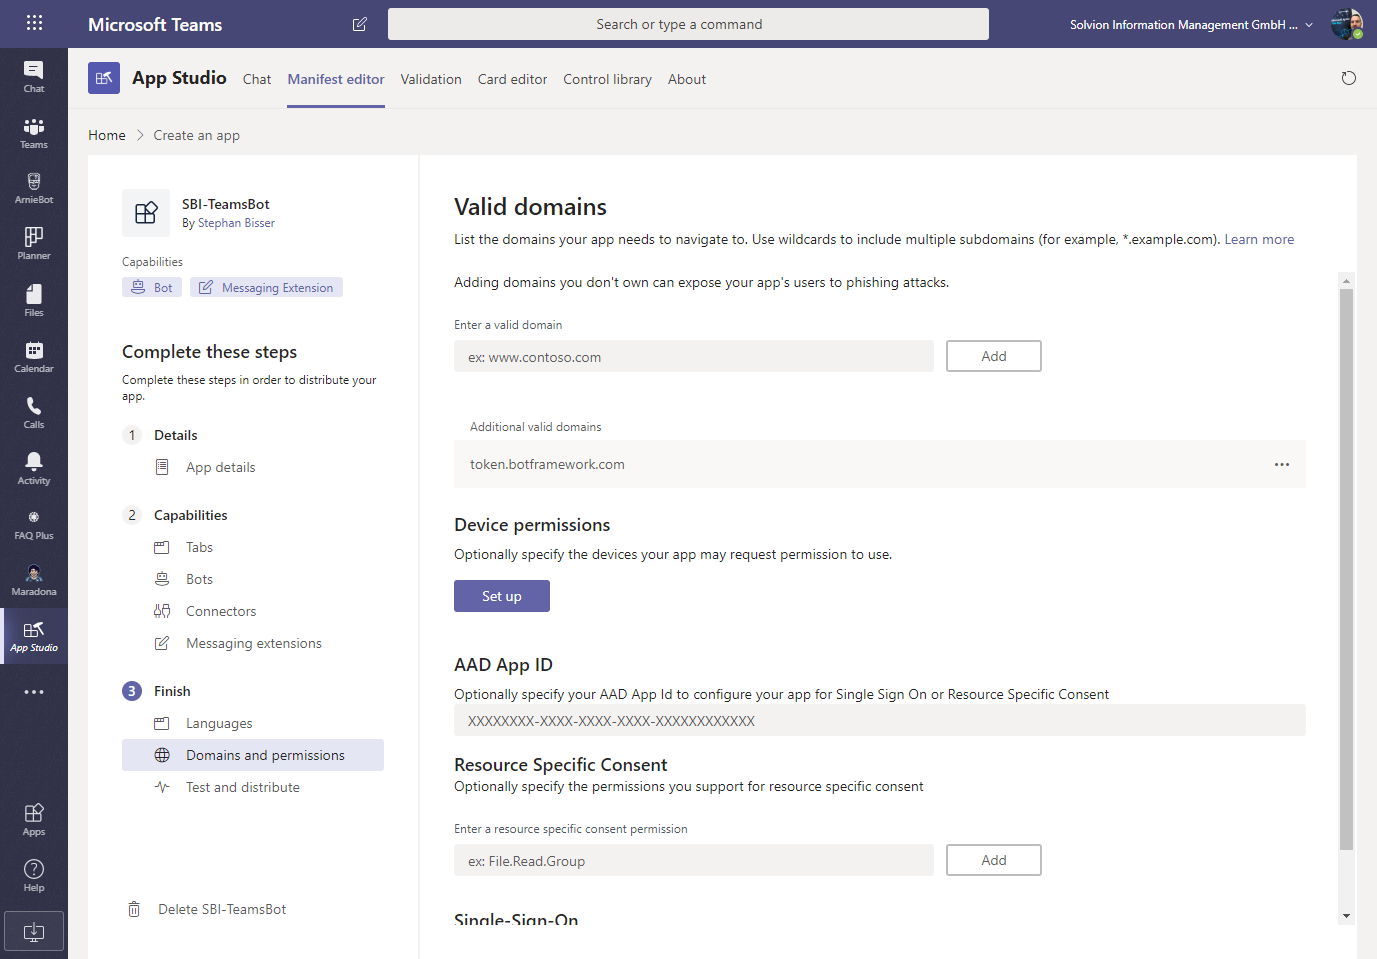Click the trash icon for Delete SBI-TeamsBot
The width and height of the screenshot is (1377, 959).
pyautogui.click(x=134, y=909)
